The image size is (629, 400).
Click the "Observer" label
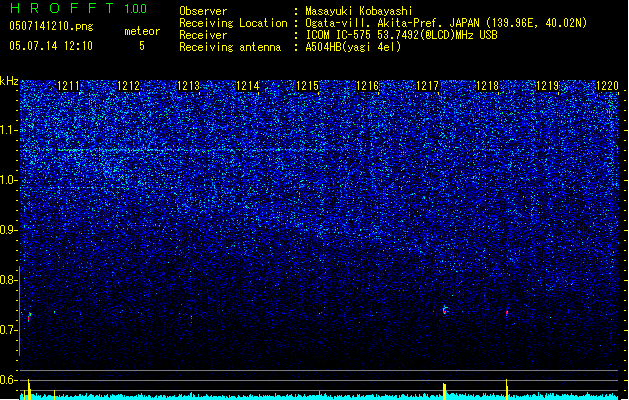tap(203, 11)
